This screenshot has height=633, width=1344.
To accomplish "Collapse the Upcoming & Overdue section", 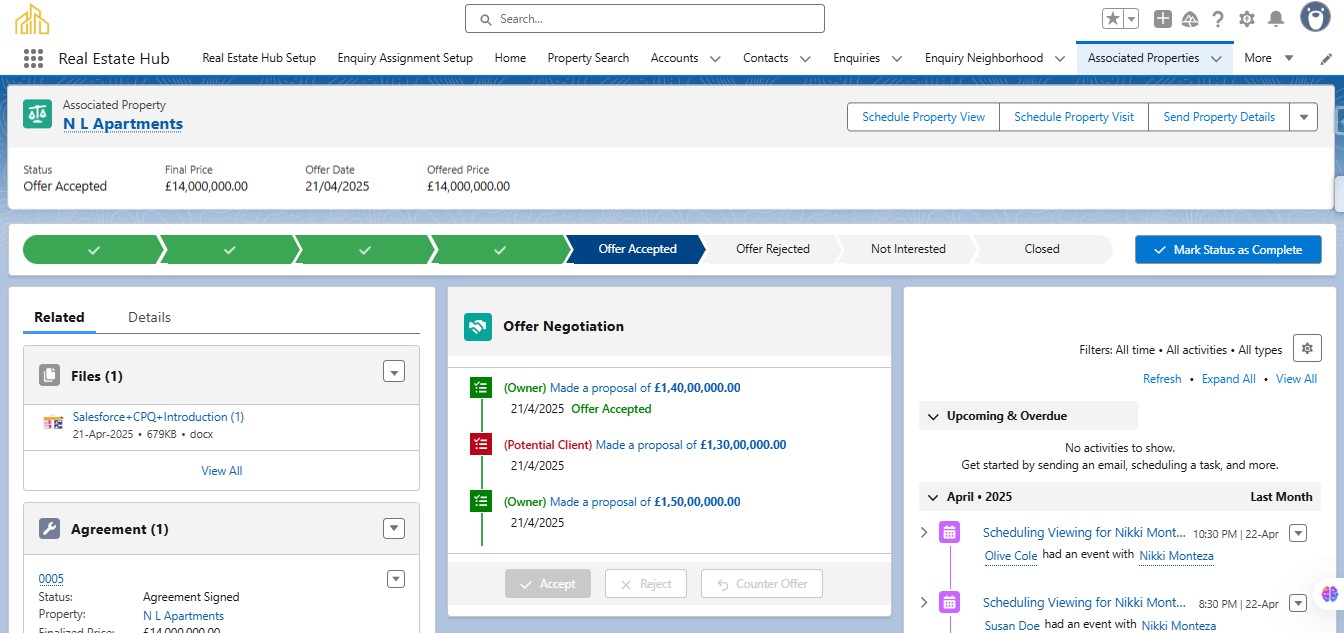I will (933, 416).
